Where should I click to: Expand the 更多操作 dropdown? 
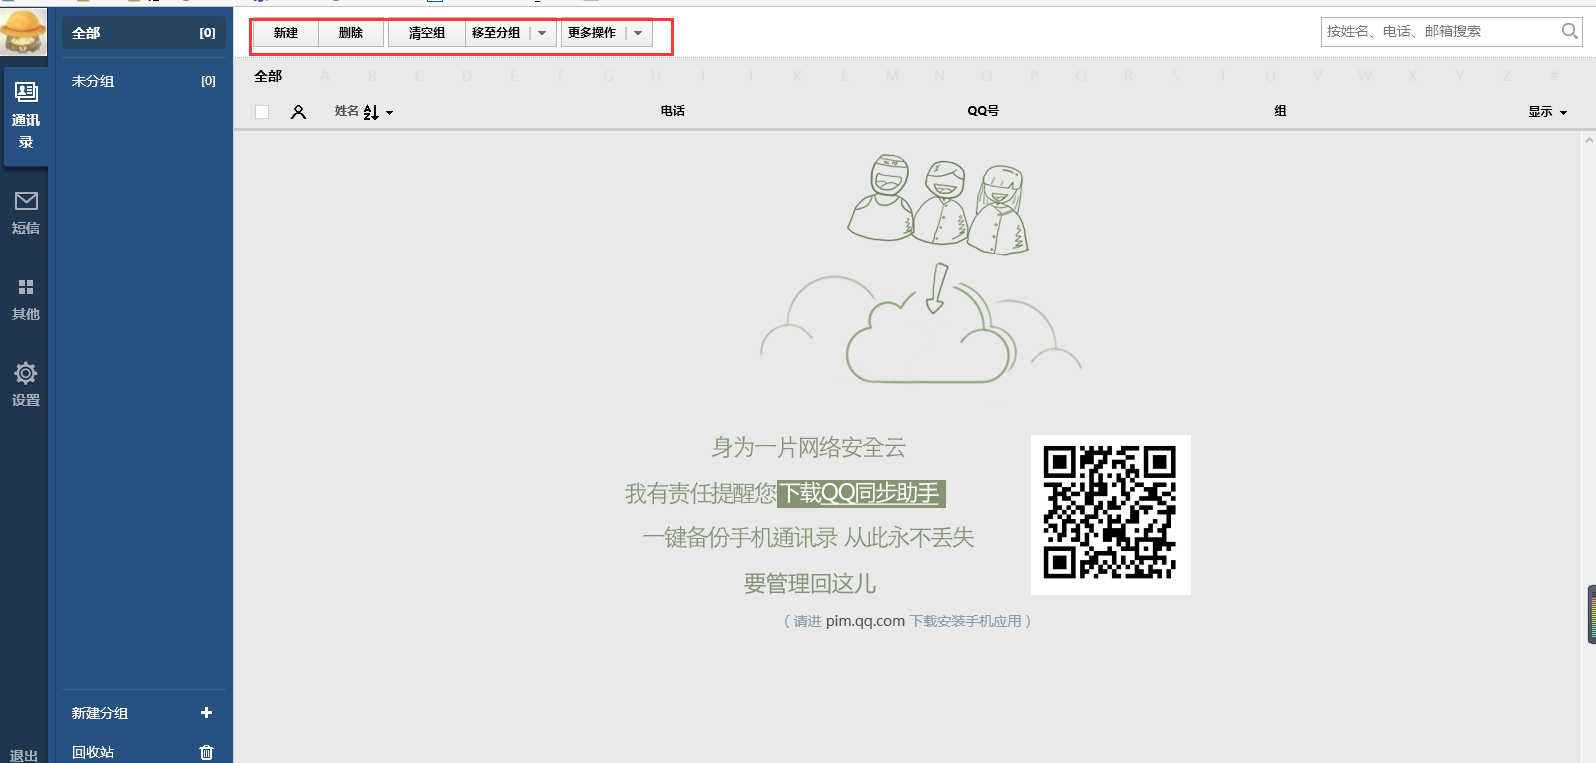[x=638, y=33]
